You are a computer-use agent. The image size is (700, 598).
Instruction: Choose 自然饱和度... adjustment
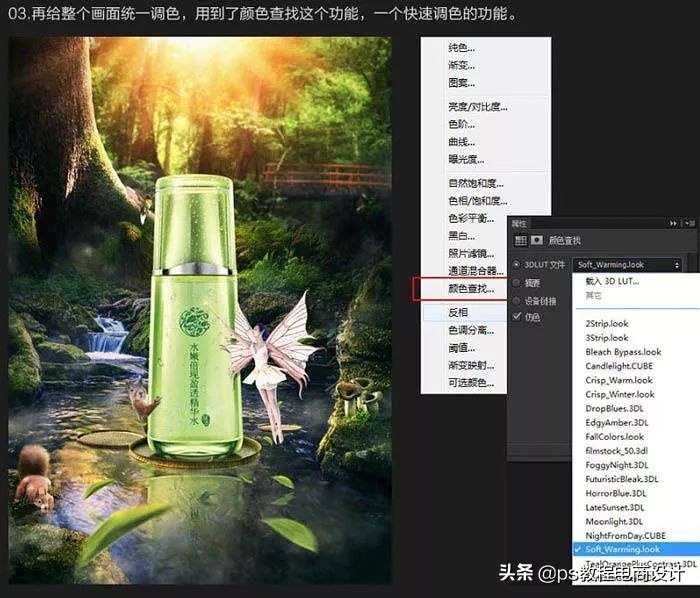[x=476, y=183]
